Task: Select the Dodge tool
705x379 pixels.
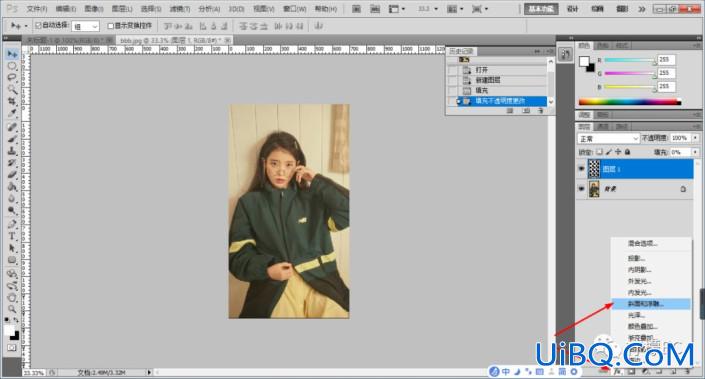Action: tap(12, 210)
